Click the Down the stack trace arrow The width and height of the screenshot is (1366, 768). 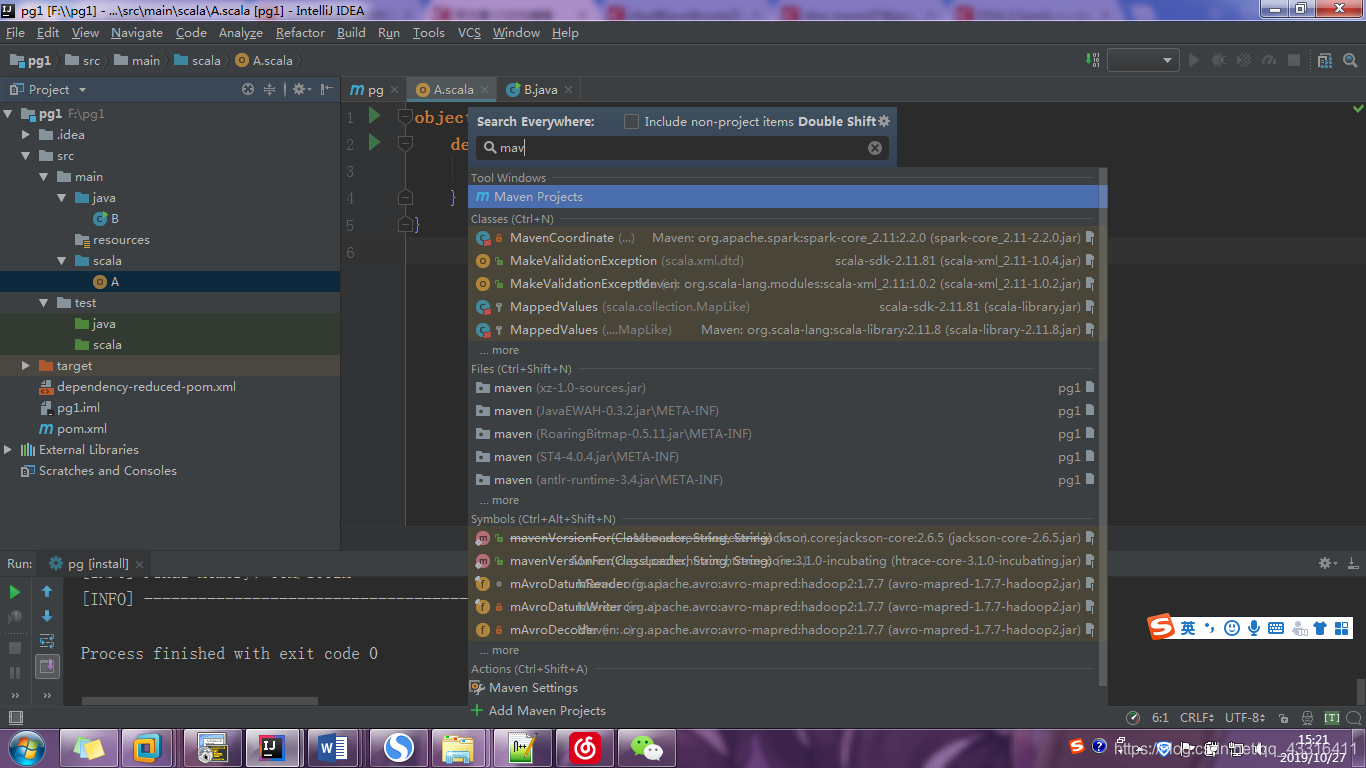(x=47, y=616)
